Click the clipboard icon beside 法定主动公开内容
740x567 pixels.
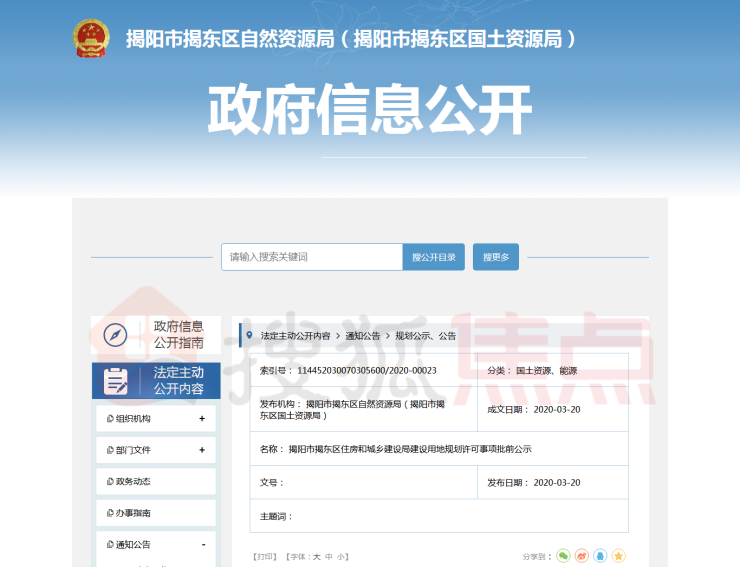(116, 381)
